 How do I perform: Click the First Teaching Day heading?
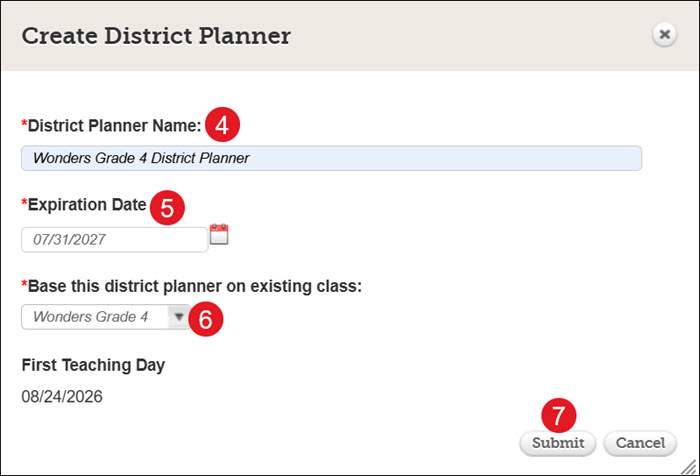(x=93, y=365)
